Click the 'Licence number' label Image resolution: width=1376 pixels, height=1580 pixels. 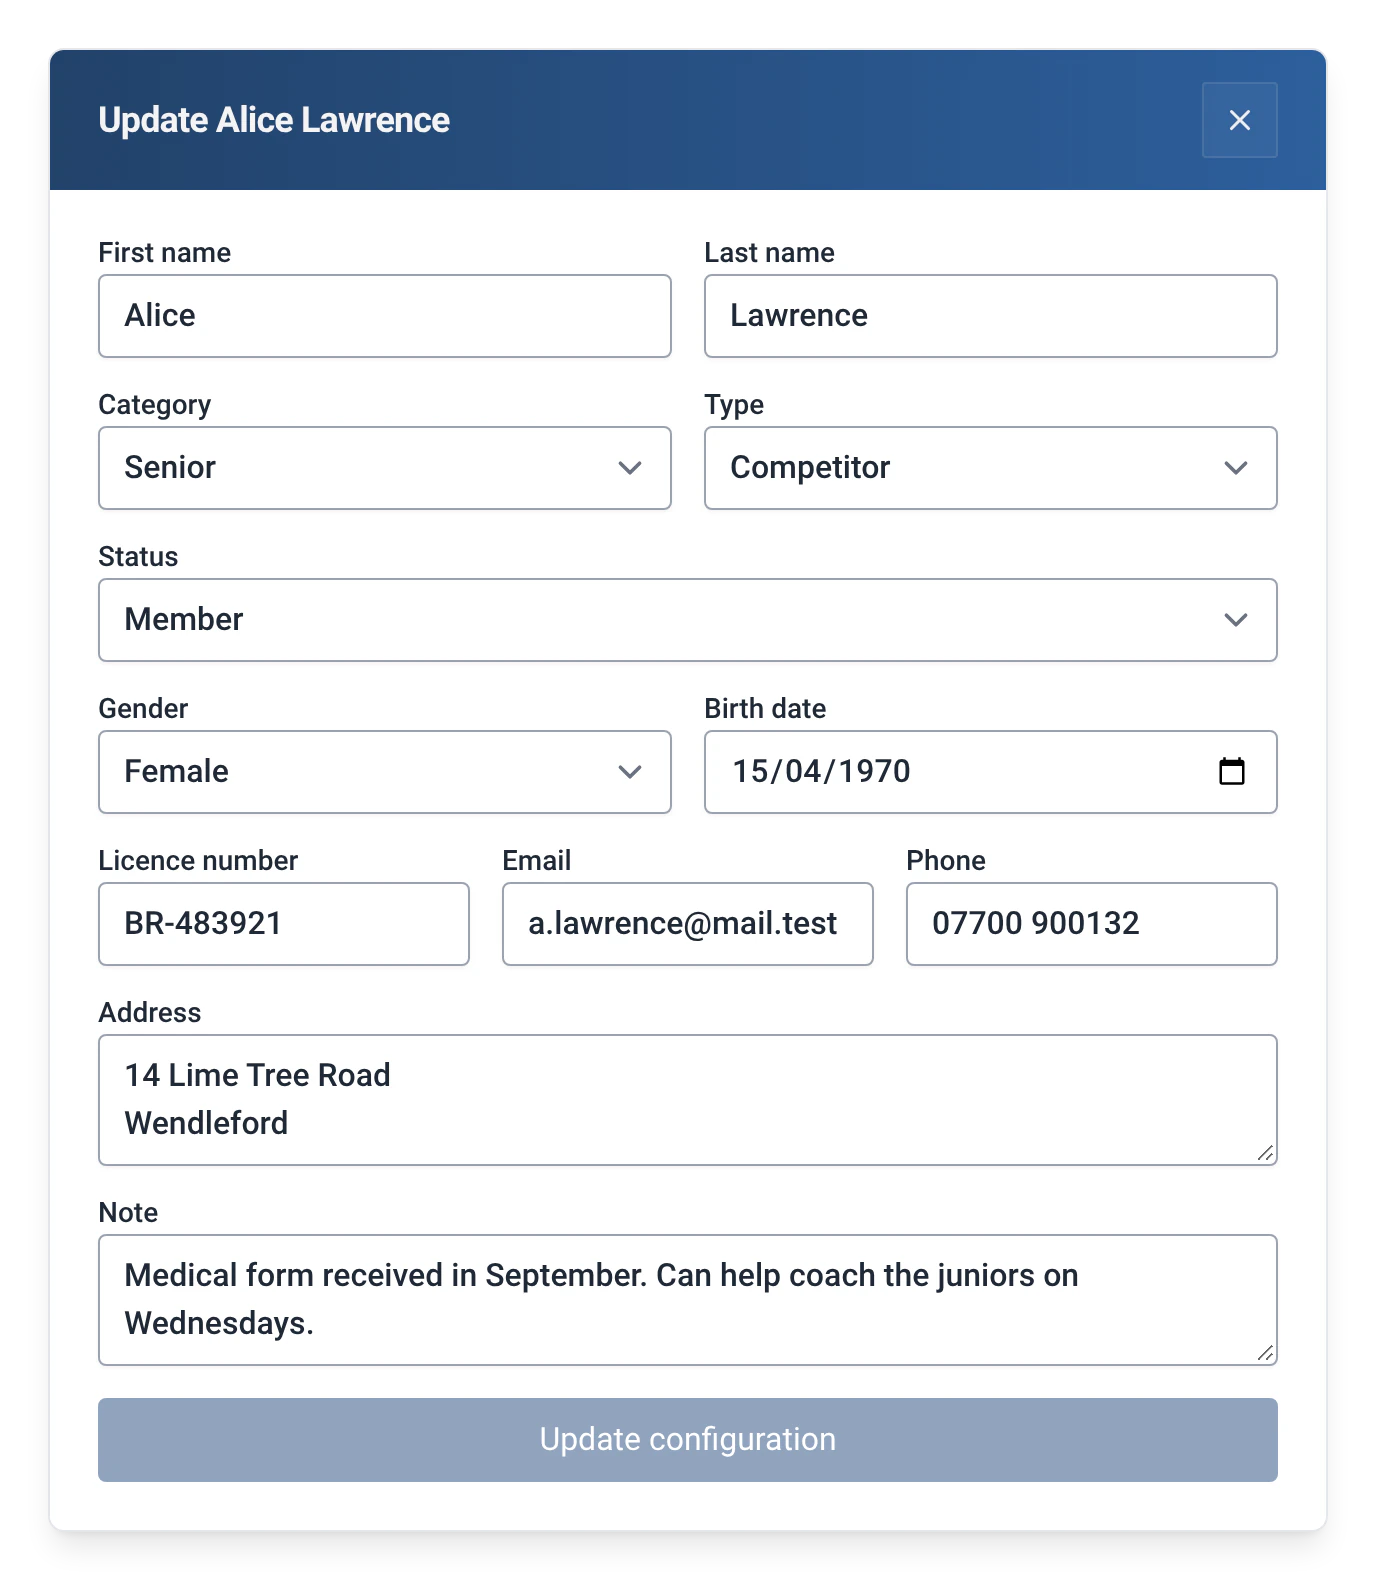point(198,860)
